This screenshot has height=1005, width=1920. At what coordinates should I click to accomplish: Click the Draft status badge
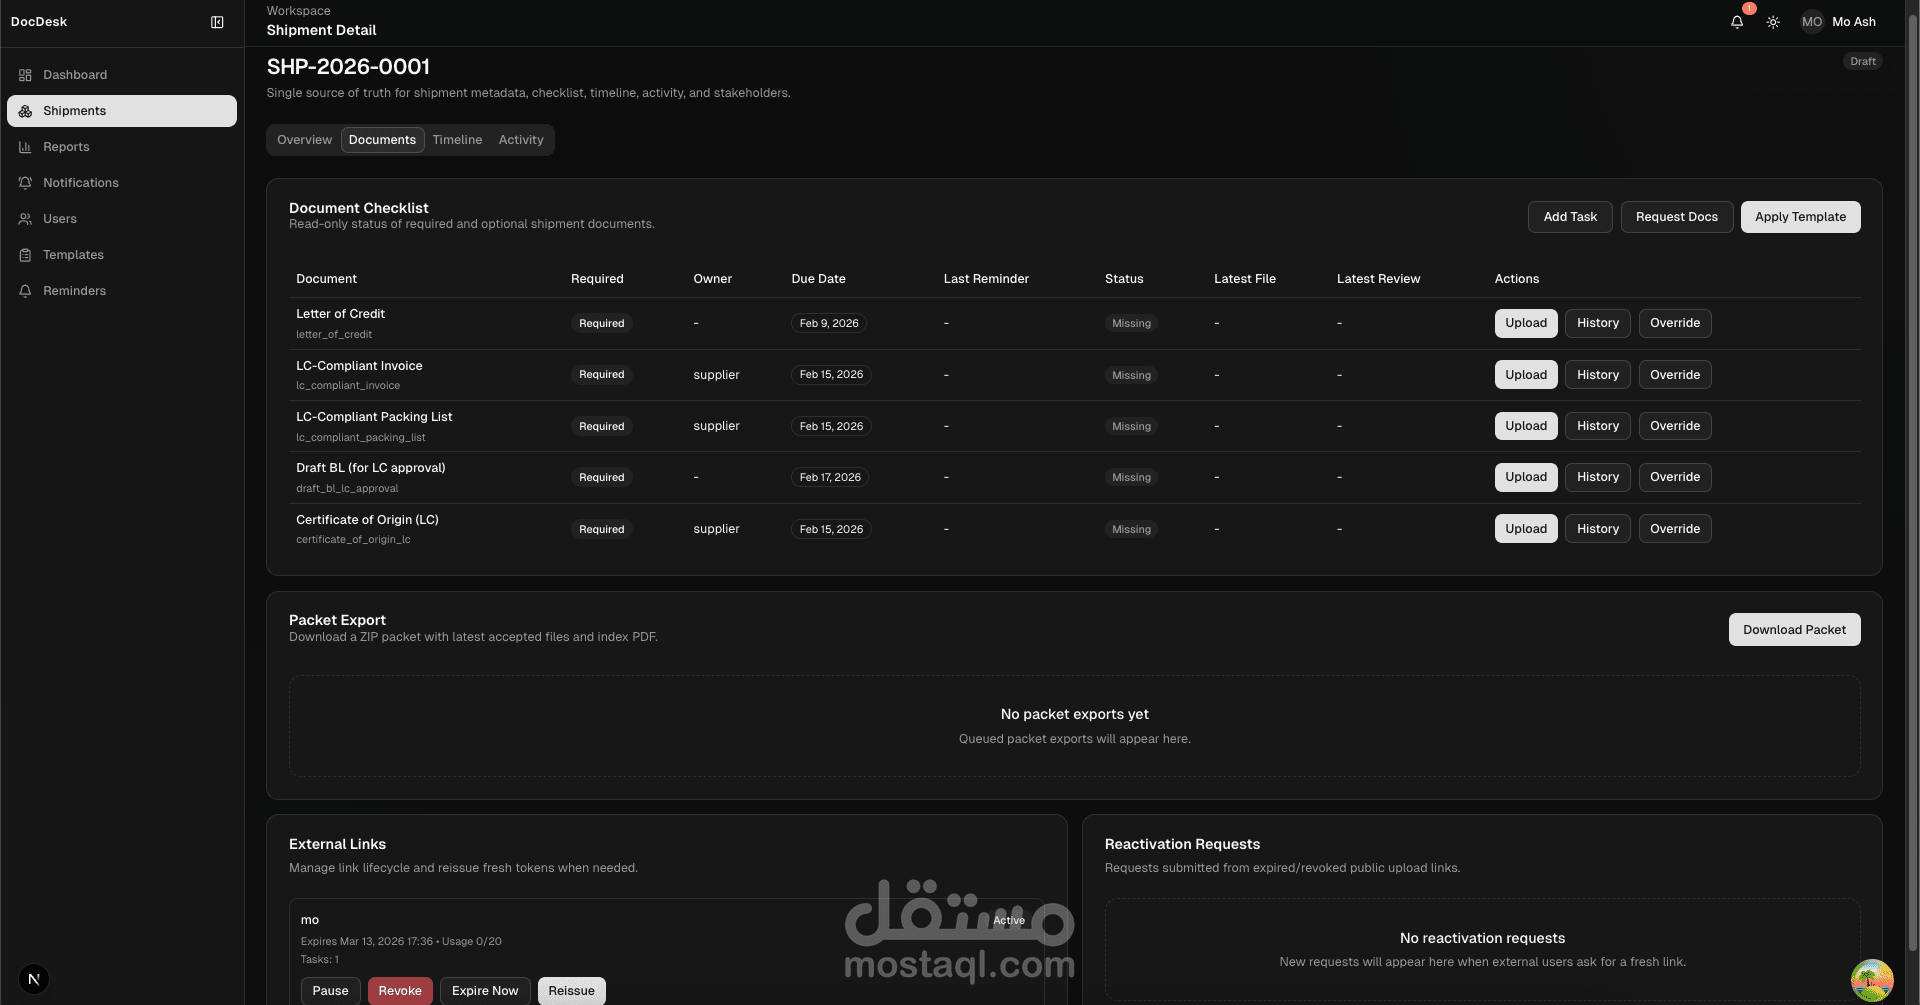[x=1862, y=61]
